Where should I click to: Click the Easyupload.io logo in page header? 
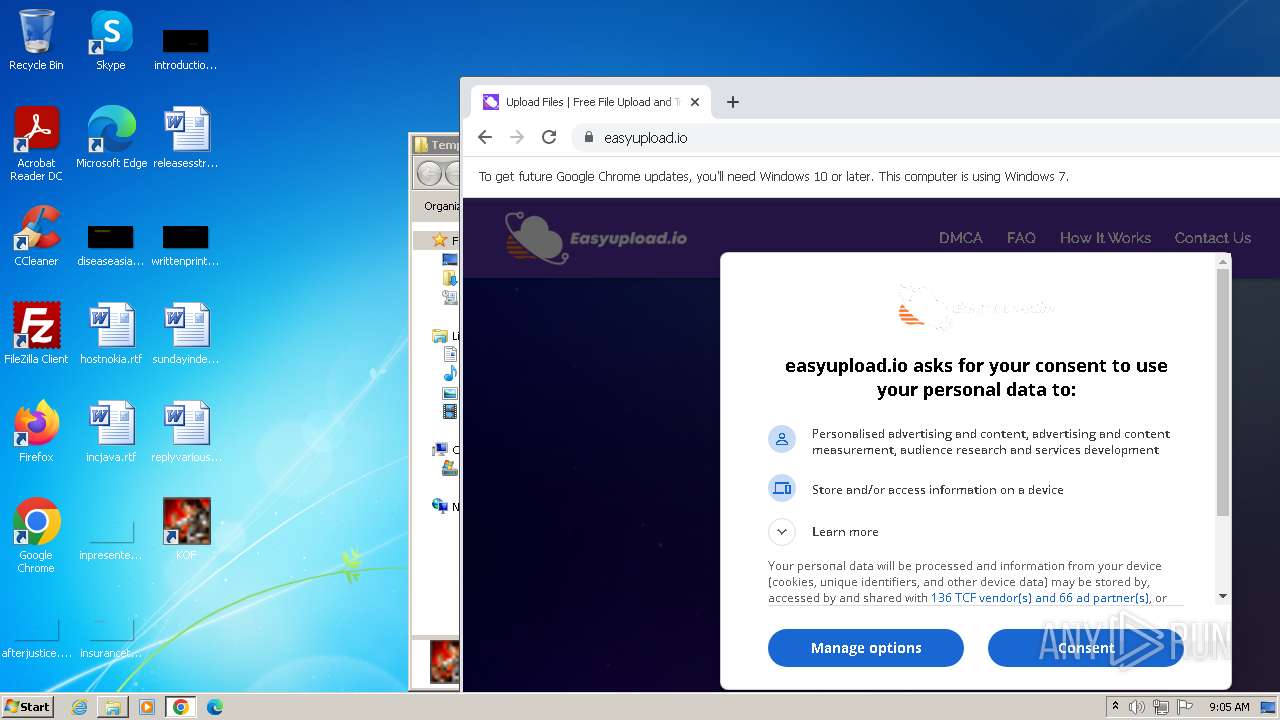(x=596, y=238)
